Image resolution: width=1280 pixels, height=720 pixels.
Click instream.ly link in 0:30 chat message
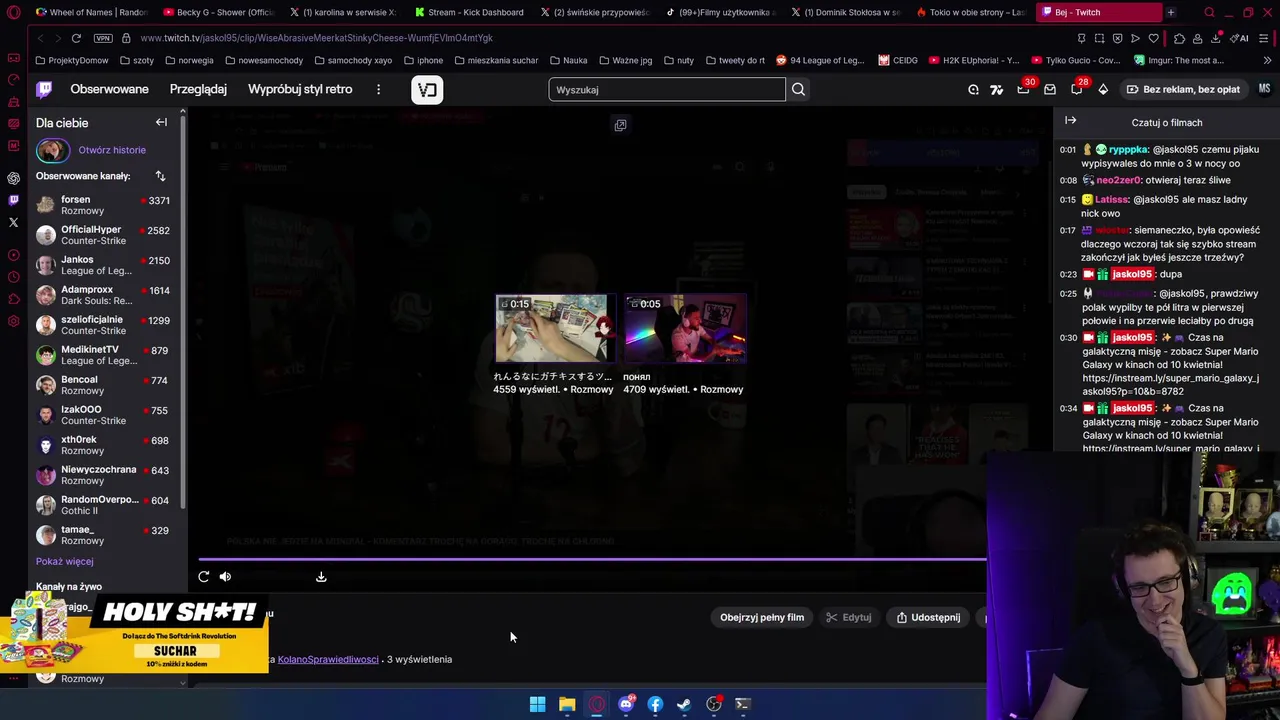(1170, 385)
